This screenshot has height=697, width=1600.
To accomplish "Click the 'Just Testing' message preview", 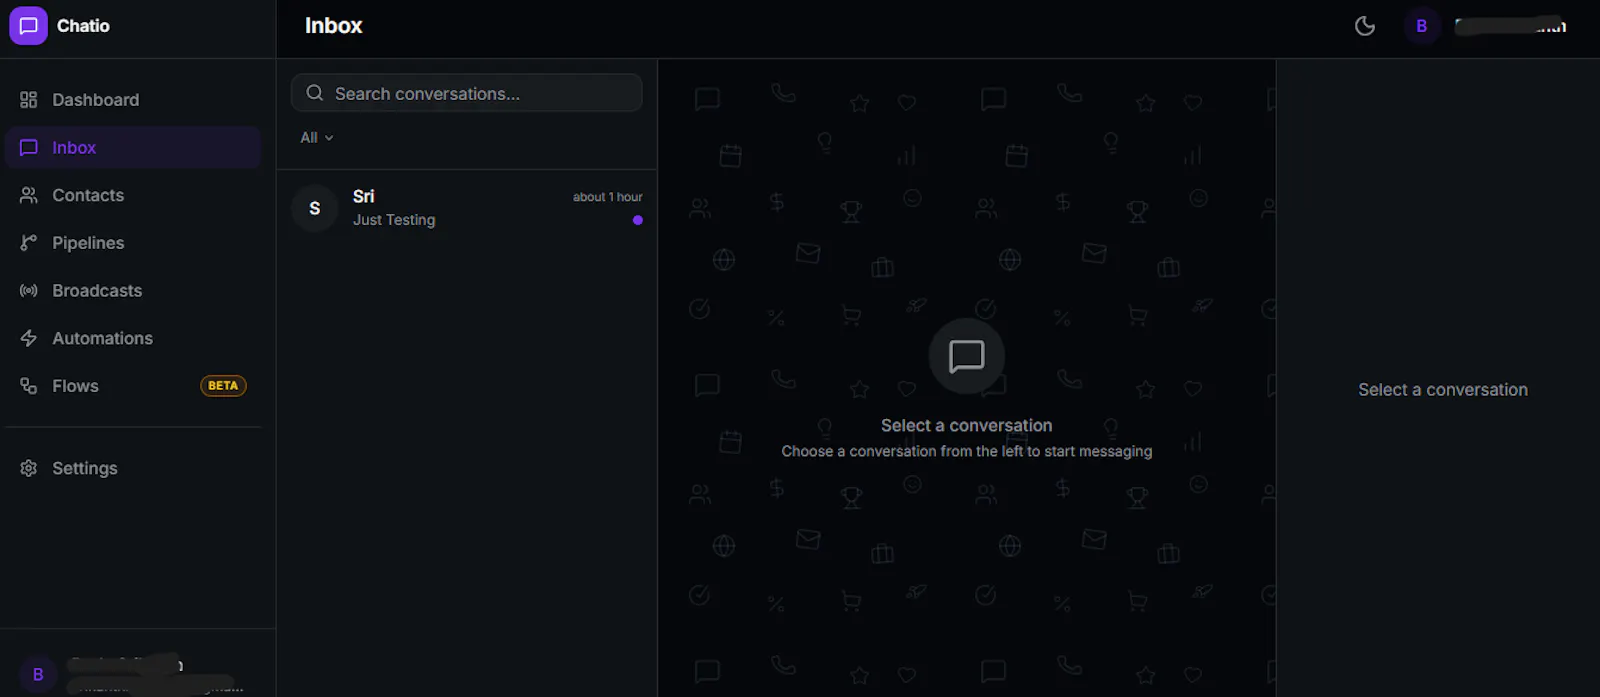I will click(394, 220).
